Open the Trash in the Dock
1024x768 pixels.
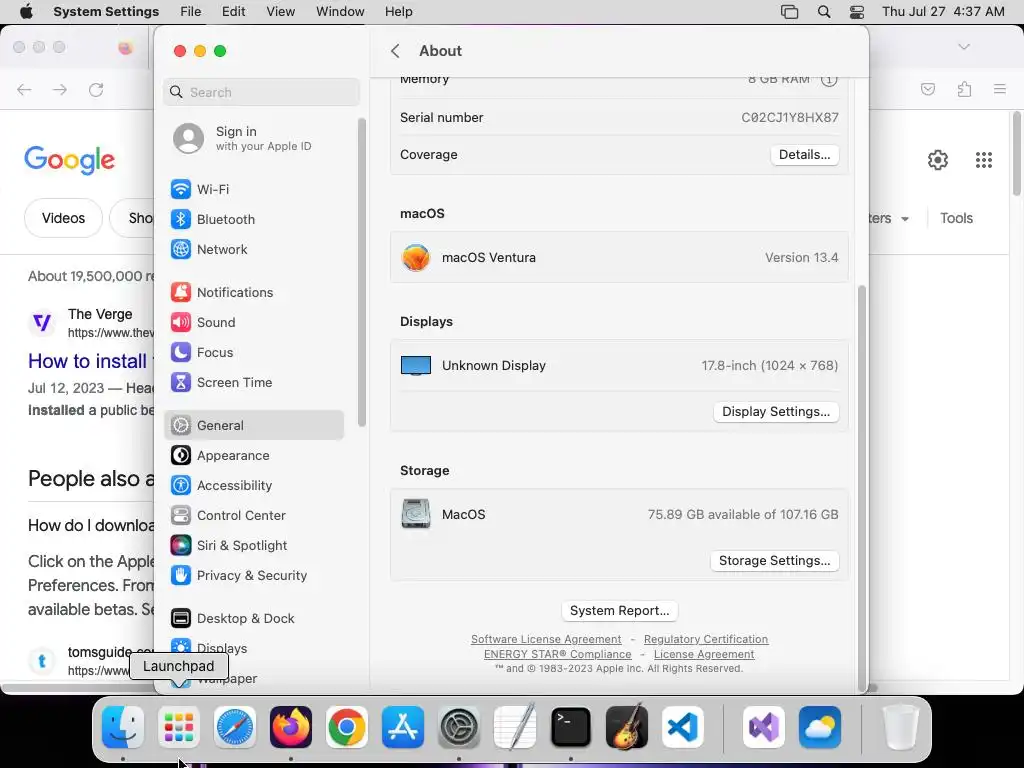901,727
